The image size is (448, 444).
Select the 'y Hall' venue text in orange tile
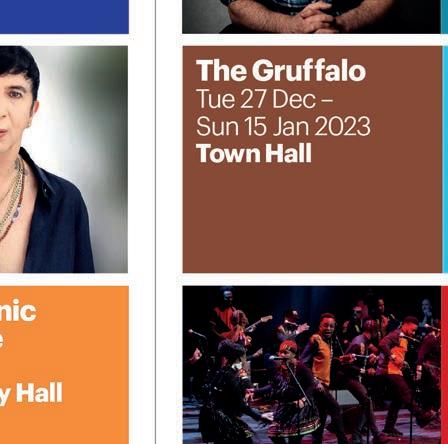click(31, 394)
